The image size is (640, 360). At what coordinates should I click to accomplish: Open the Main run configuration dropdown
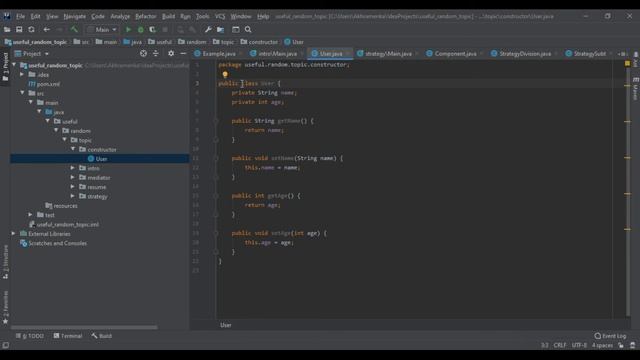pos(102,30)
